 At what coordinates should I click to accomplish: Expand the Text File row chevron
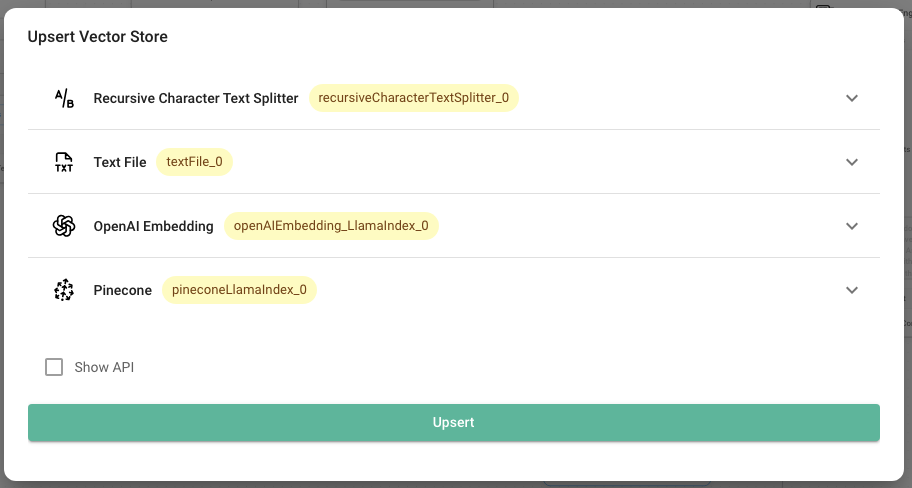click(852, 162)
